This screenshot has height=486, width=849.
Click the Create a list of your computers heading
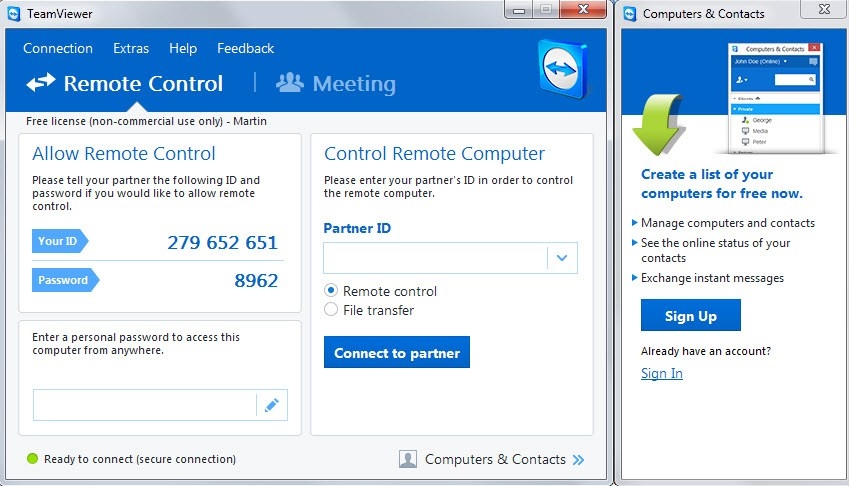[722, 184]
